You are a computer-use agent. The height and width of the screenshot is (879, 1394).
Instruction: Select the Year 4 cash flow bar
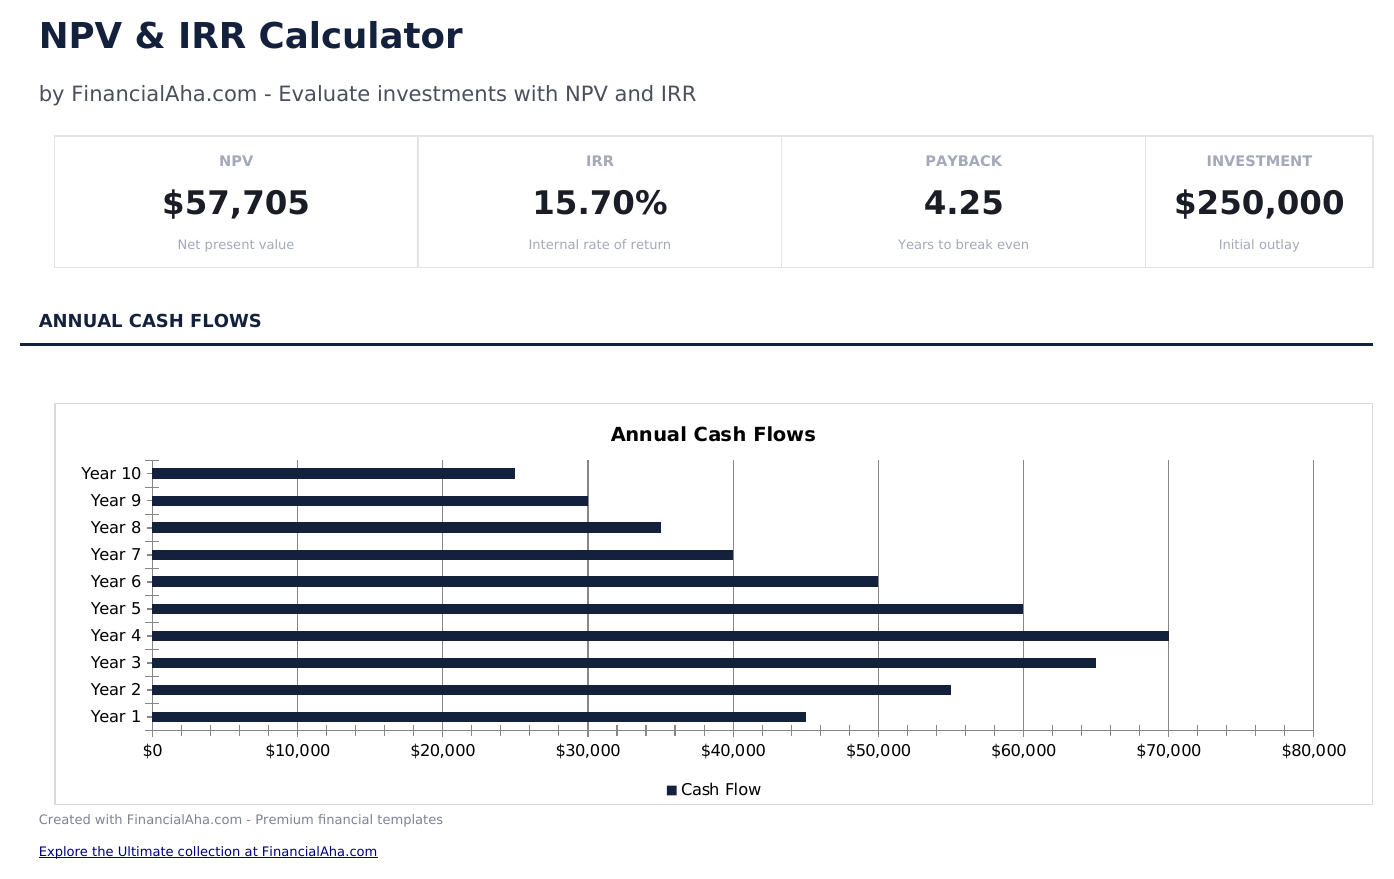[660, 636]
